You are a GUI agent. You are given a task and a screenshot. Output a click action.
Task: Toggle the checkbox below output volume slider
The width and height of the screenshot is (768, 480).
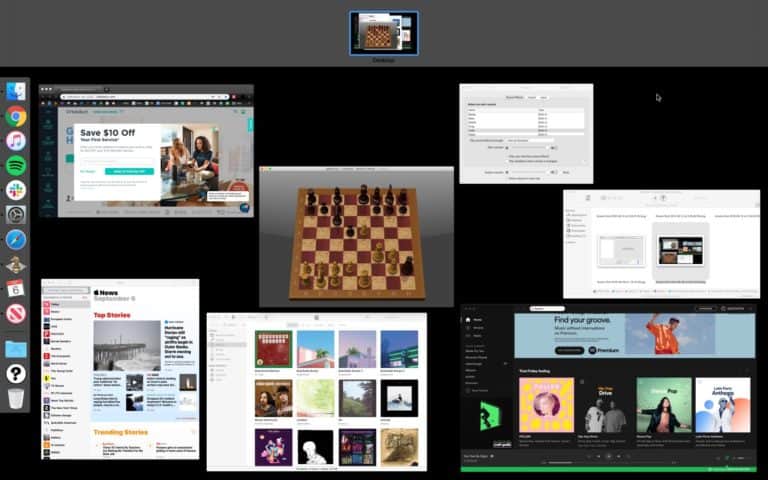pos(507,178)
